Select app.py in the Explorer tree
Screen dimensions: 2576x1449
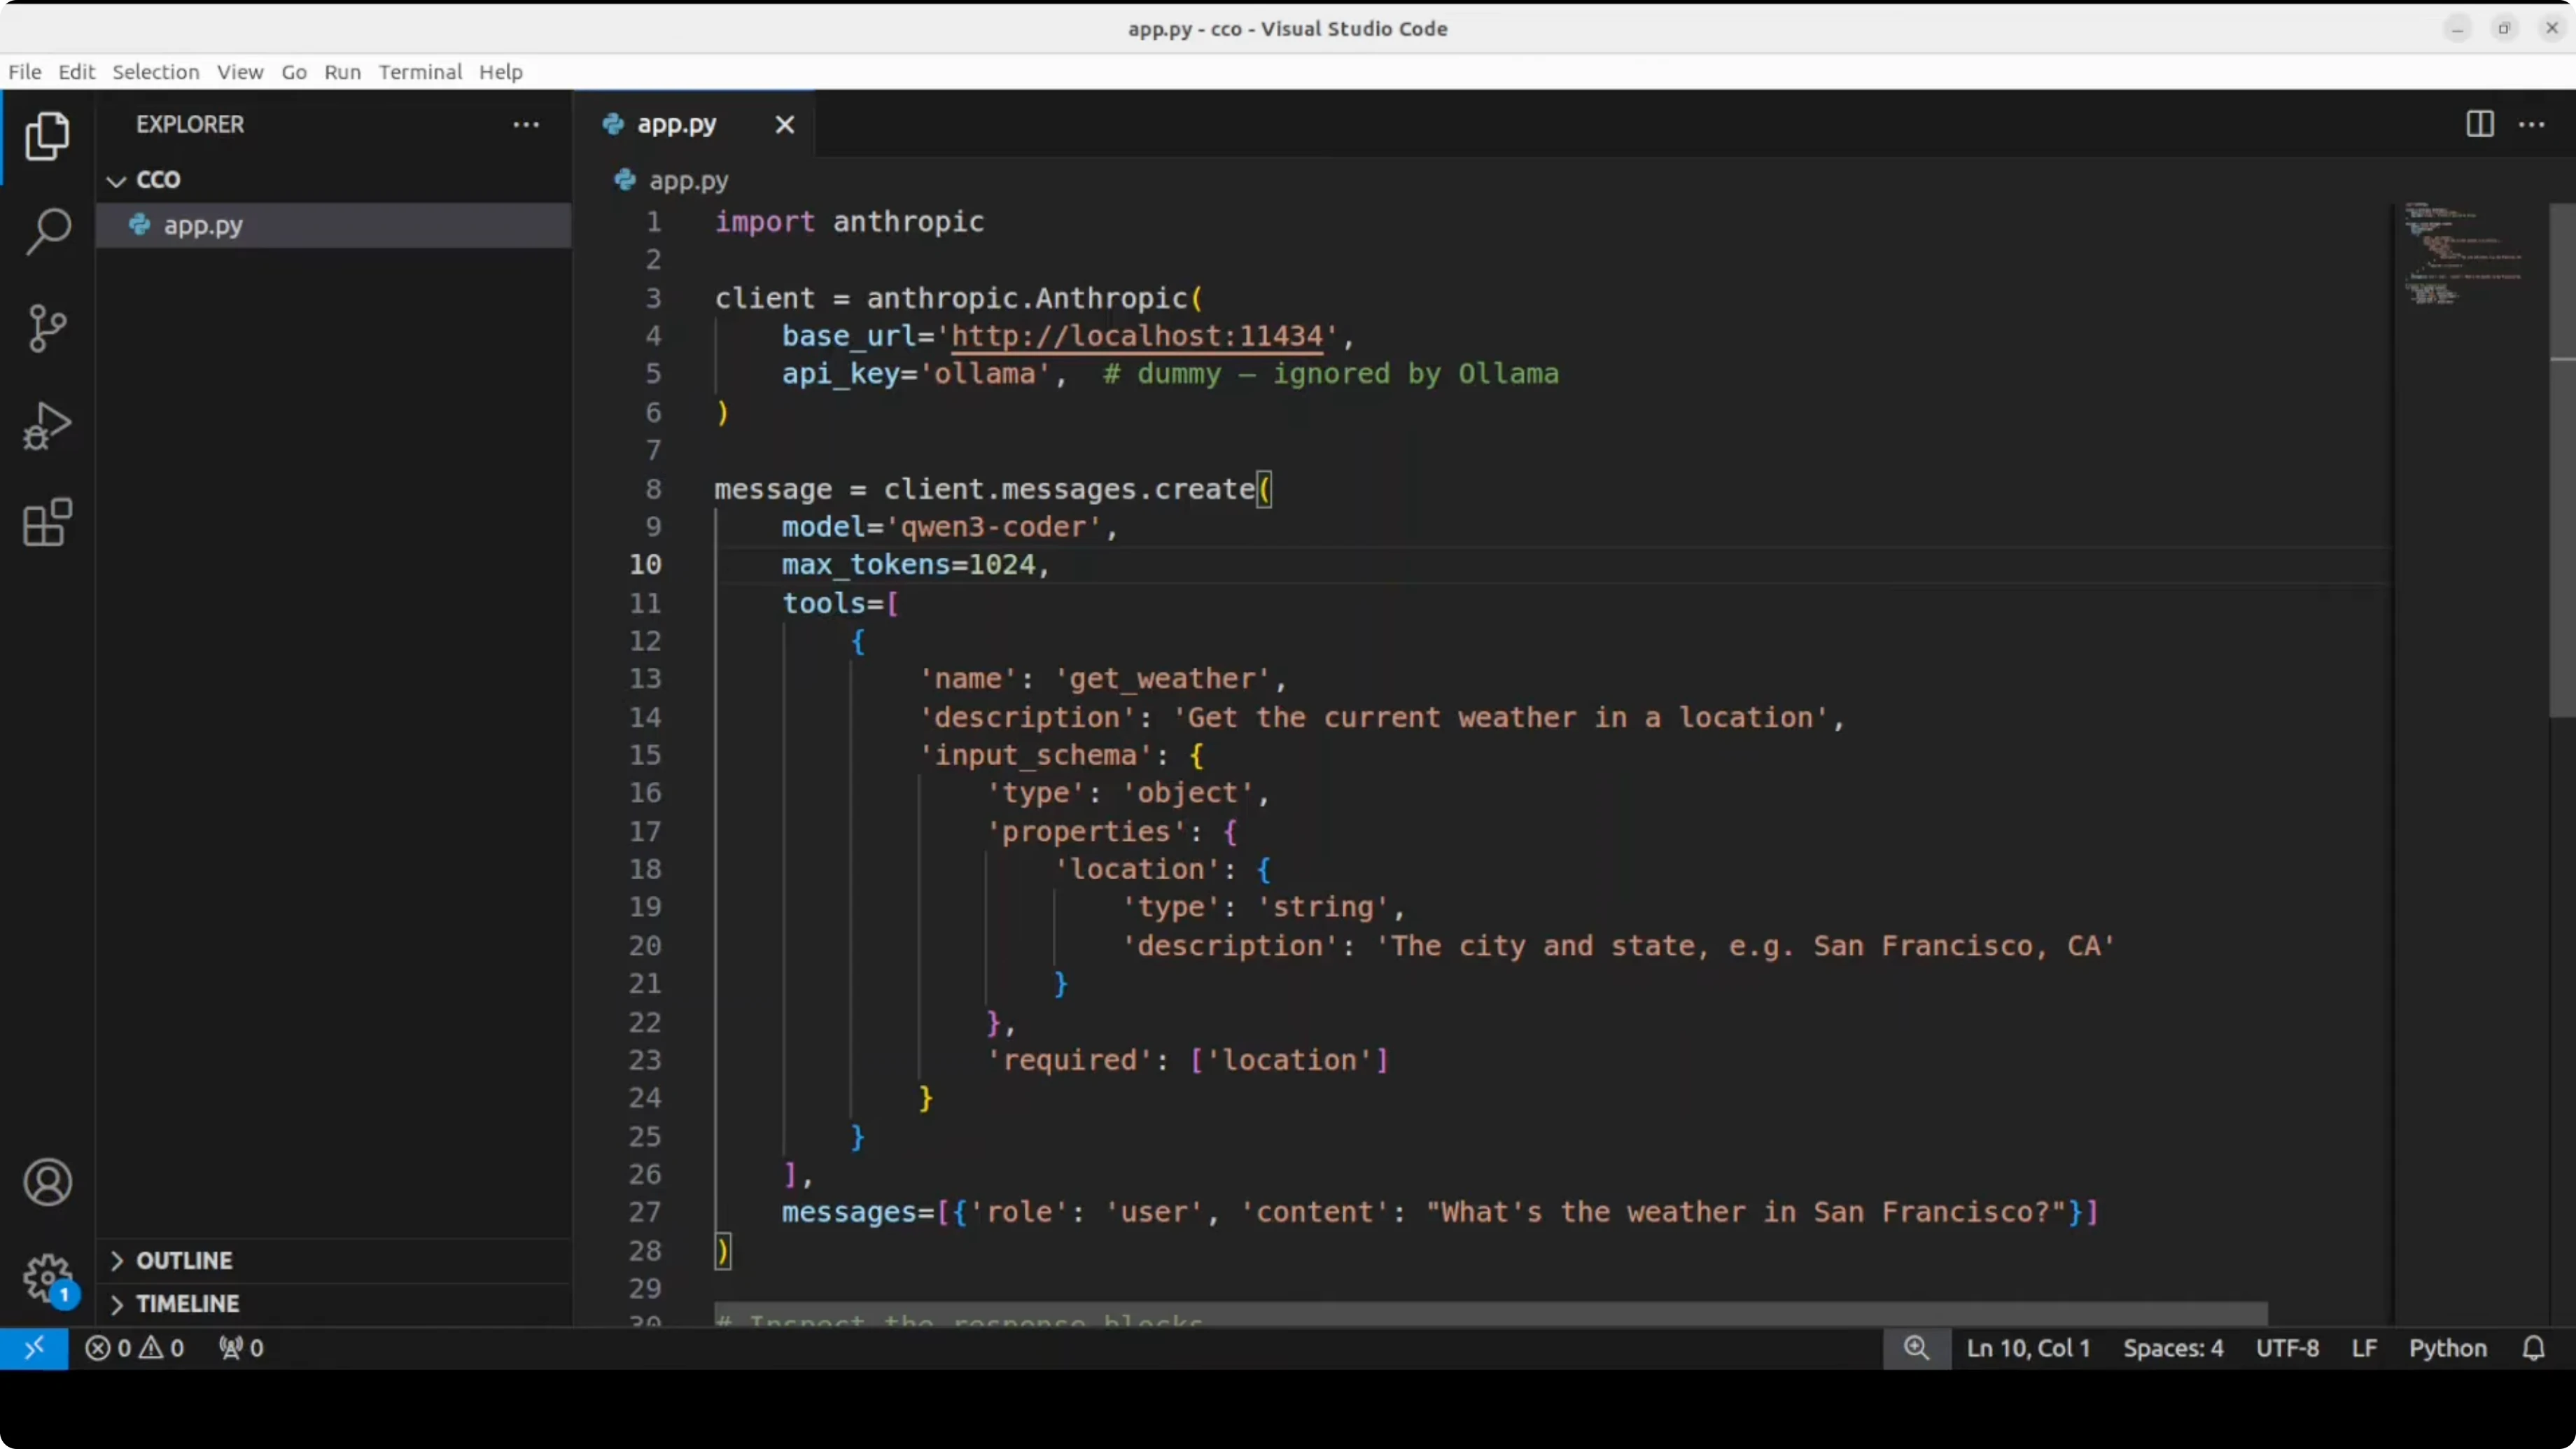click(203, 225)
